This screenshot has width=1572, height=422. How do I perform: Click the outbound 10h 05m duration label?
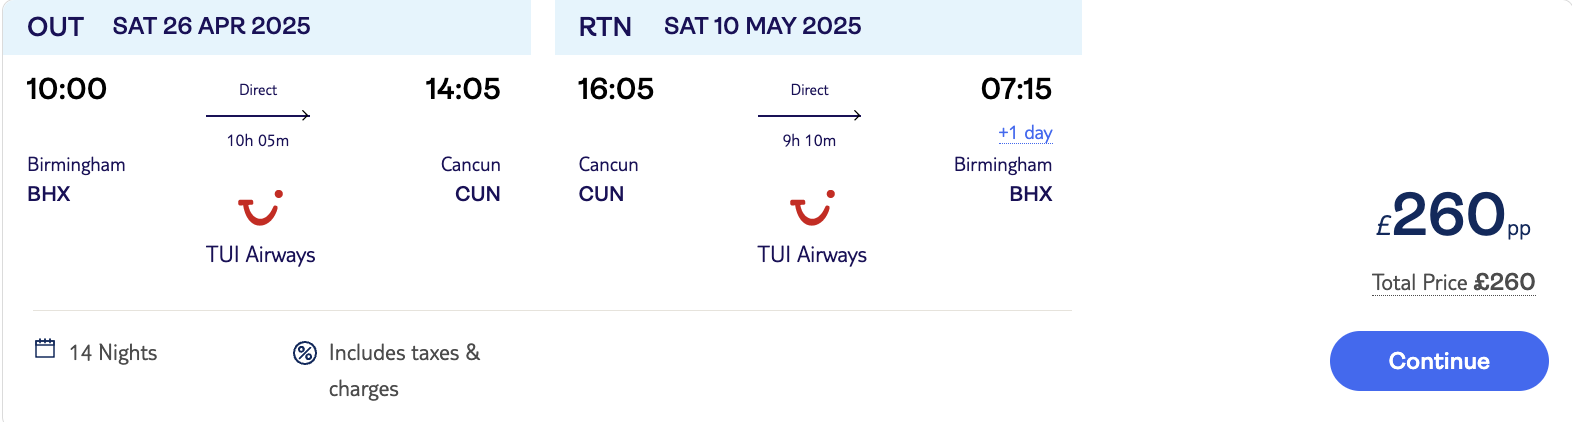click(258, 141)
